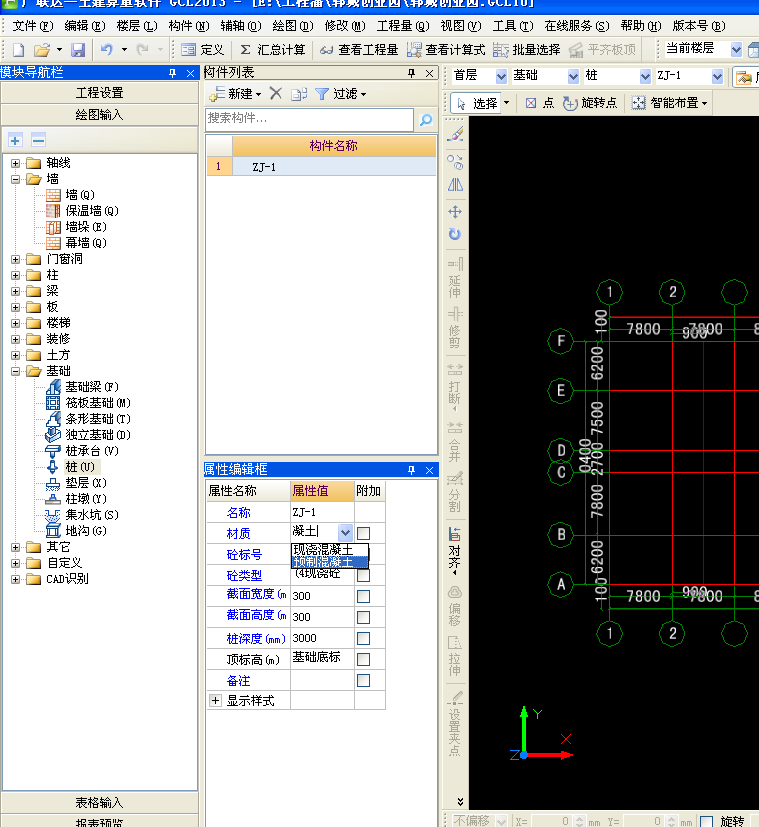Image resolution: width=759 pixels, height=827 pixels.
Task: Open 工程设置 panel section
Action: click(x=100, y=93)
